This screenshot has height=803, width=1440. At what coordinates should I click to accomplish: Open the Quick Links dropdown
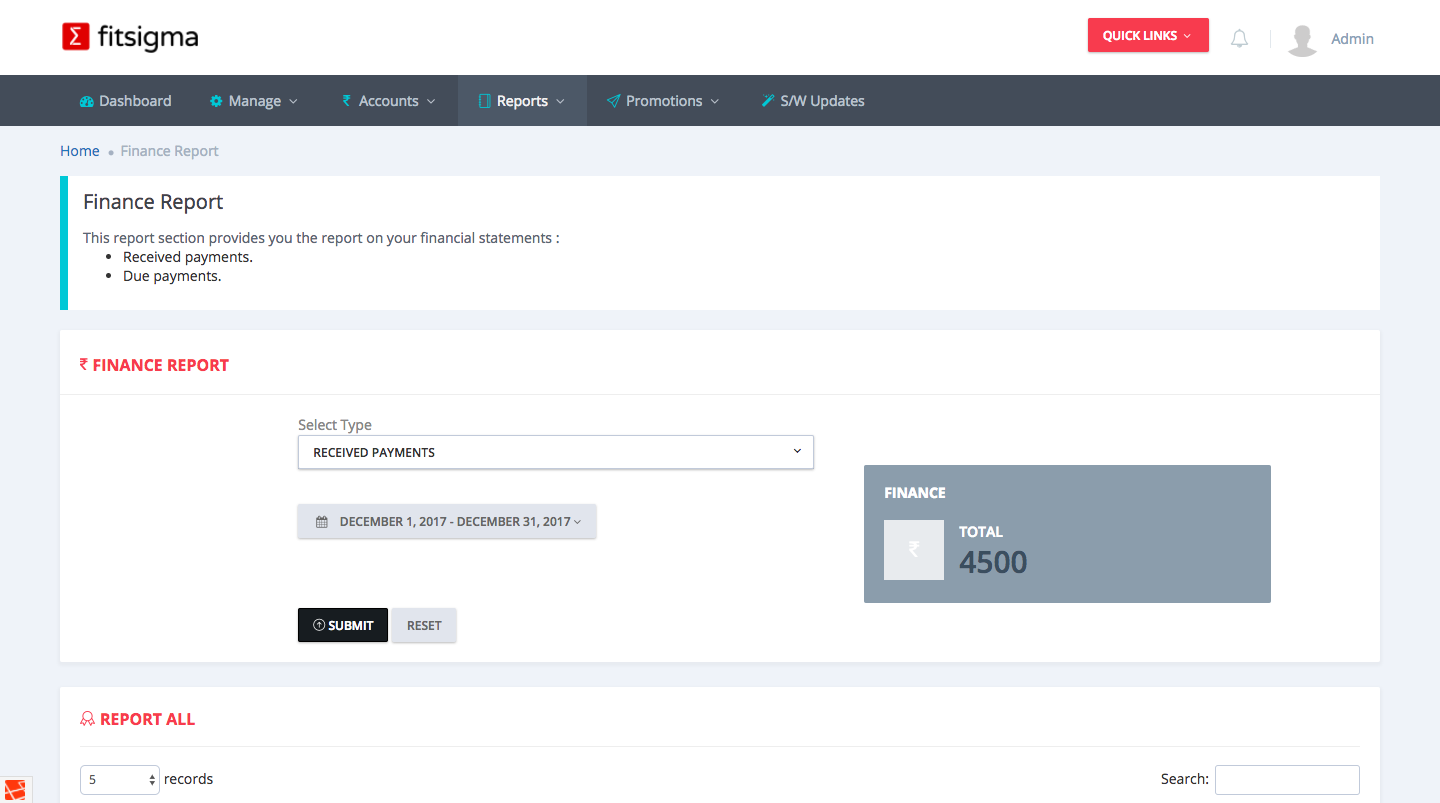tap(1147, 36)
